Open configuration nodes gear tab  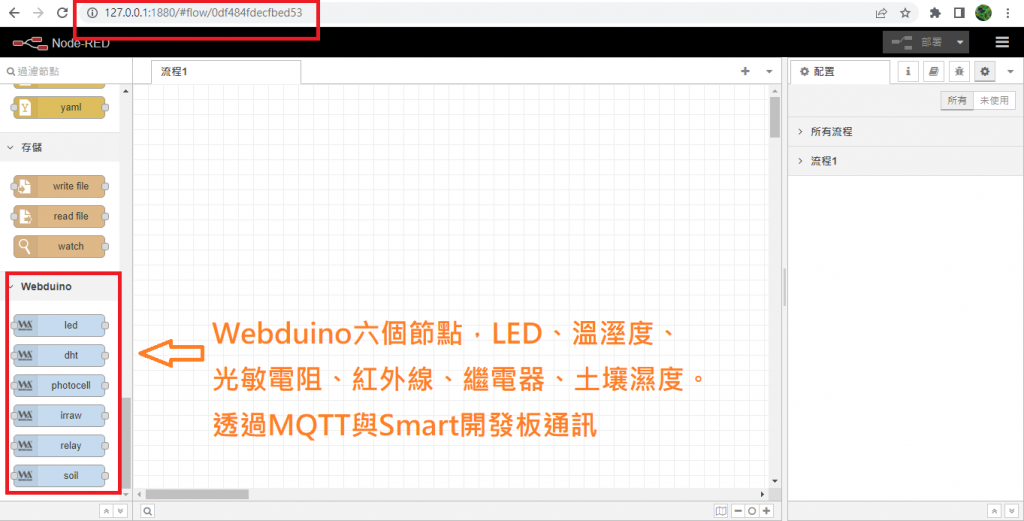985,72
